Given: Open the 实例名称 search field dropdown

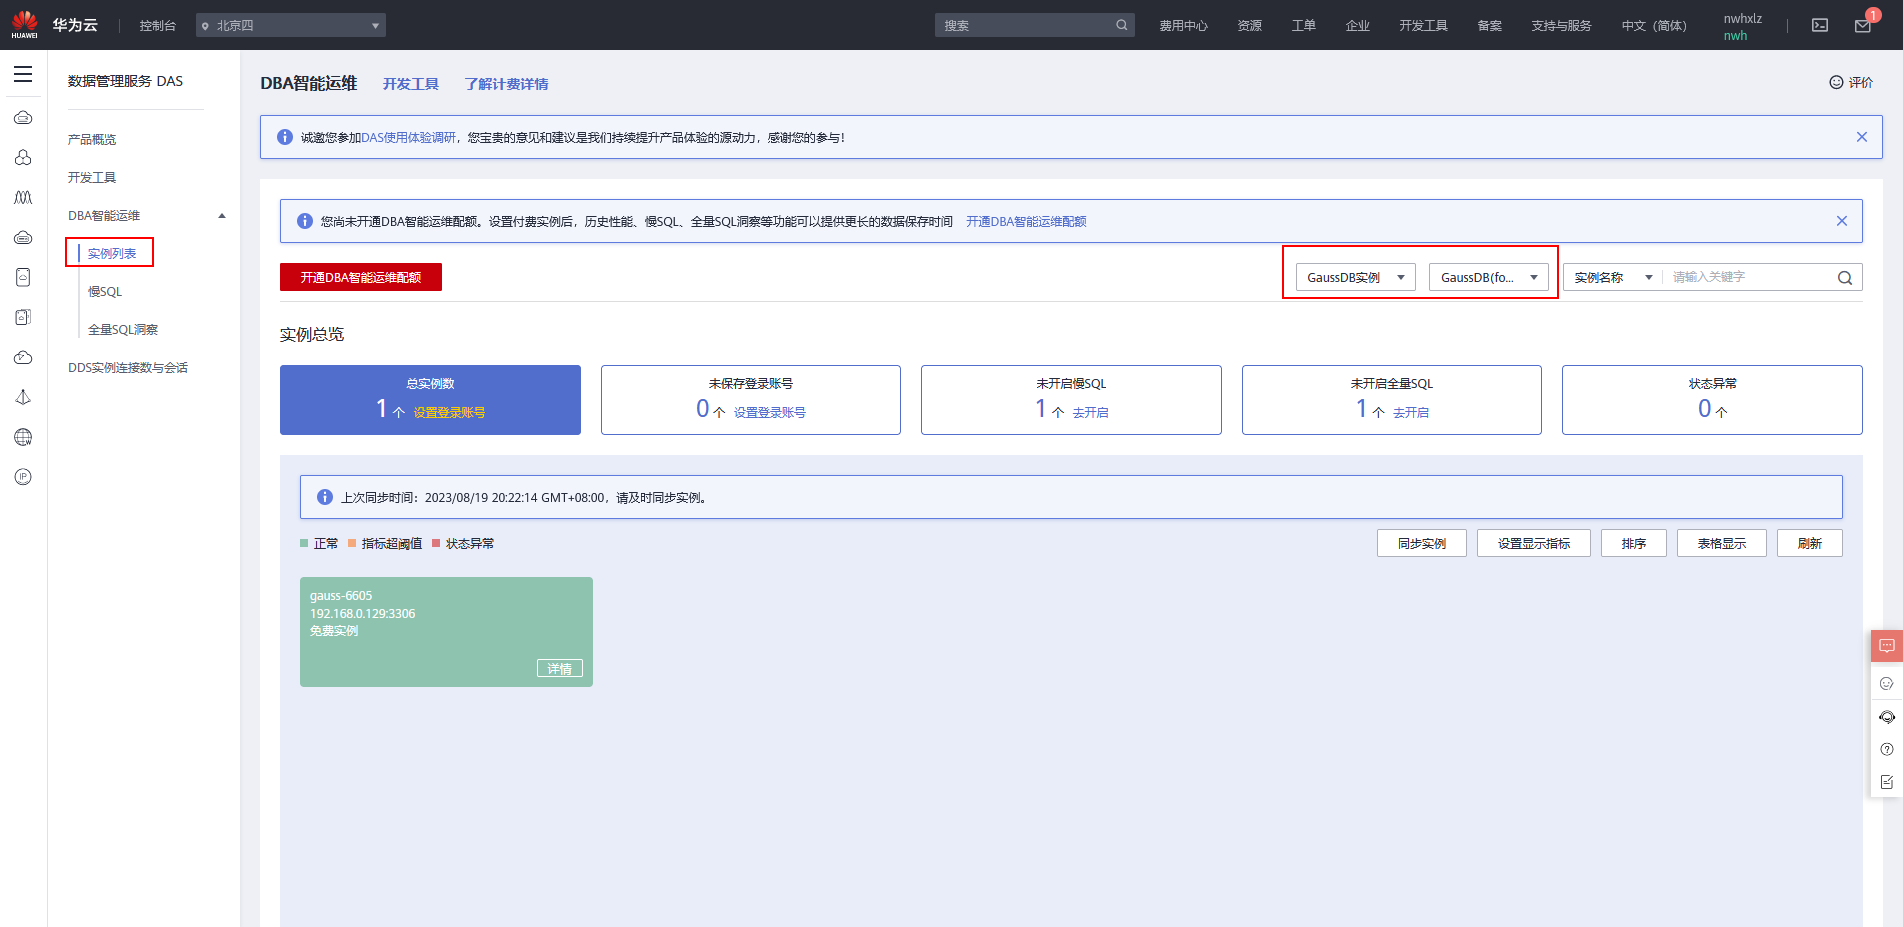Looking at the screenshot, I should [1613, 277].
